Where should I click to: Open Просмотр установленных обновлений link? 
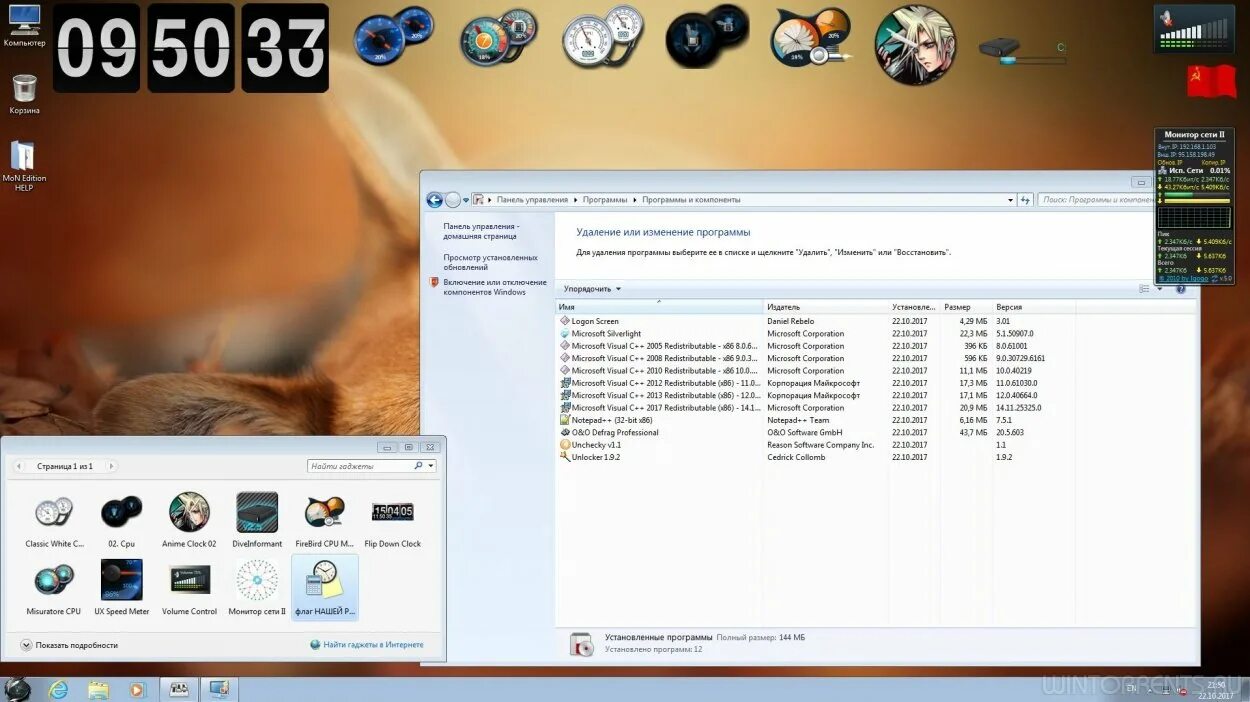pyautogui.click(x=490, y=262)
